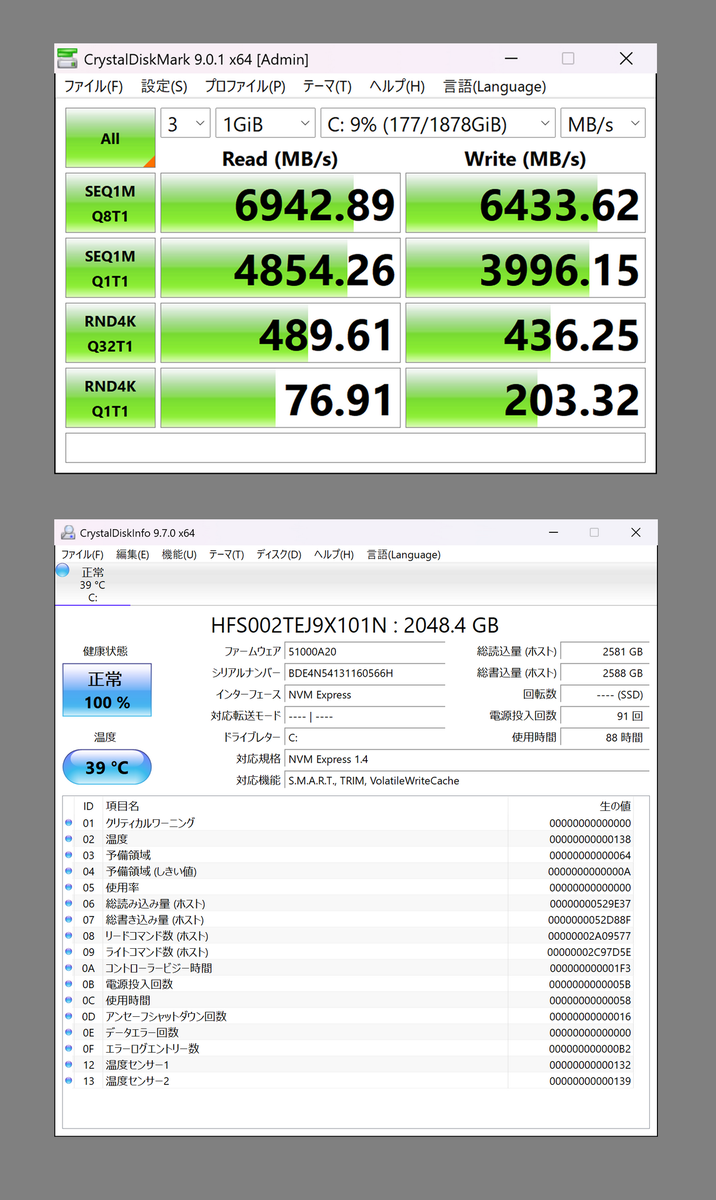Open the C: drive selection dropdown

click(x=438, y=124)
